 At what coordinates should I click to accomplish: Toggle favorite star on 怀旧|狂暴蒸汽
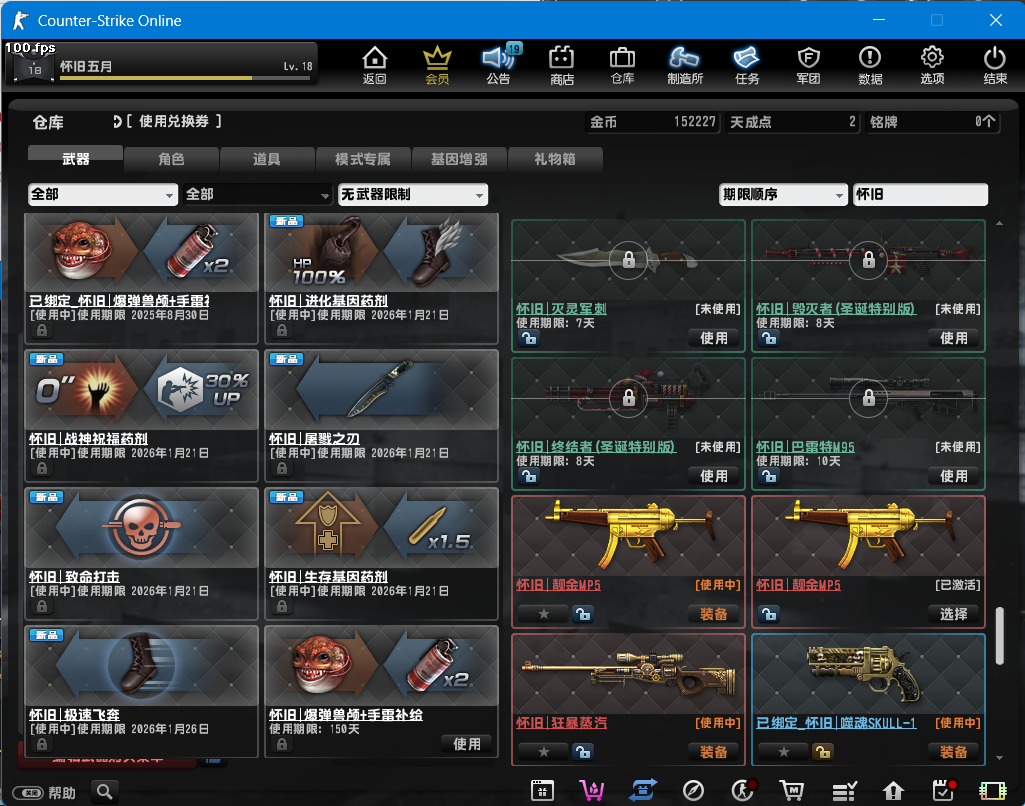pos(543,752)
